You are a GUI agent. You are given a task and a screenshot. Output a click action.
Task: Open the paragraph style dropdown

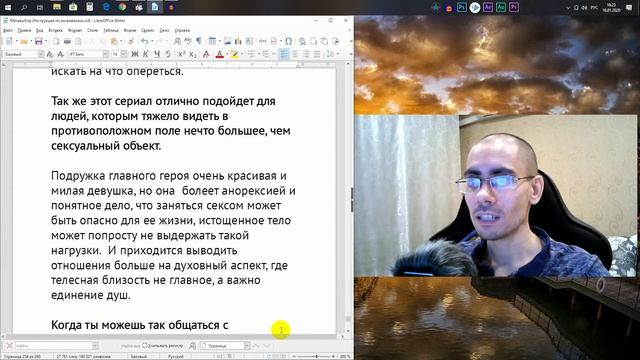[x=41, y=54]
